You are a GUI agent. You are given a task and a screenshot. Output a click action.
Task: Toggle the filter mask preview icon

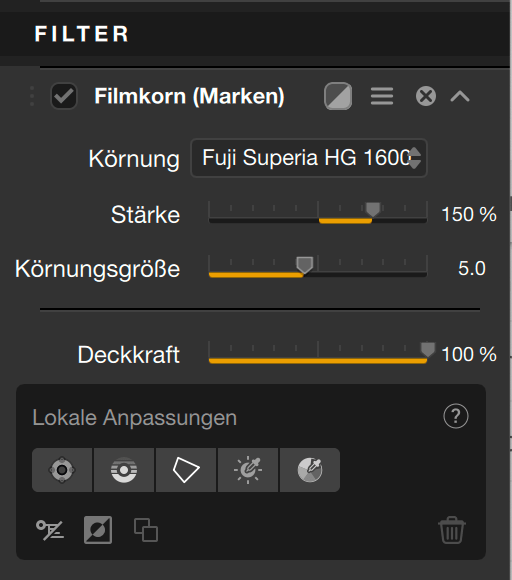click(338, 96)
